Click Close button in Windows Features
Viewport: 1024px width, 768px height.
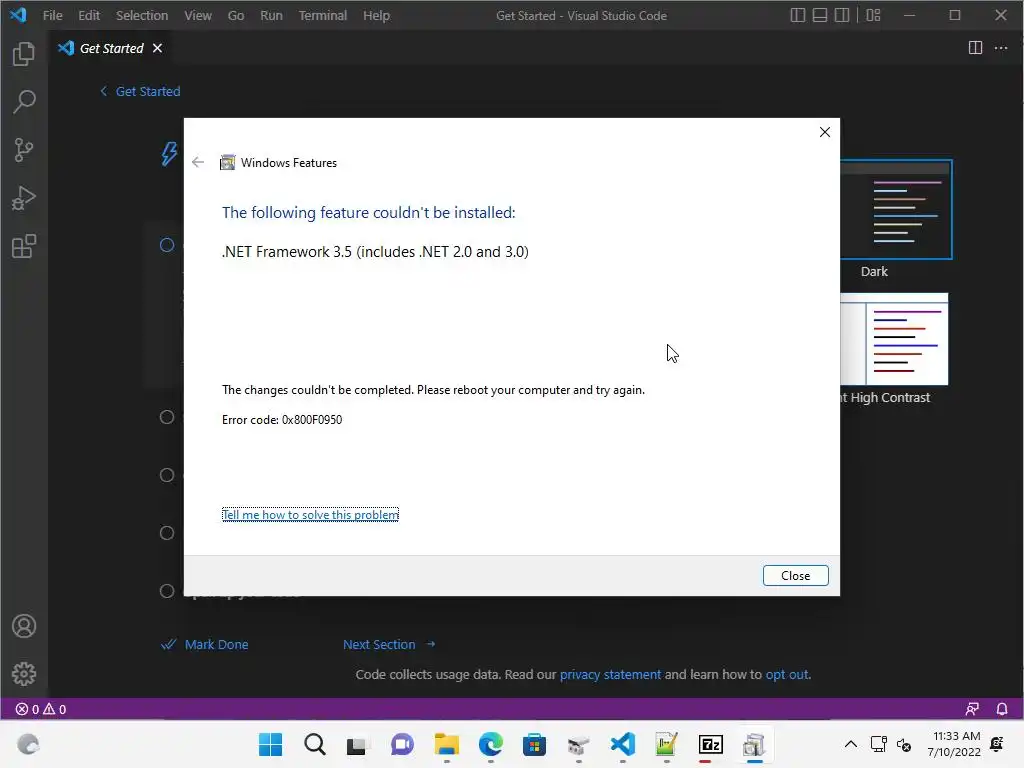click(795, 575)
